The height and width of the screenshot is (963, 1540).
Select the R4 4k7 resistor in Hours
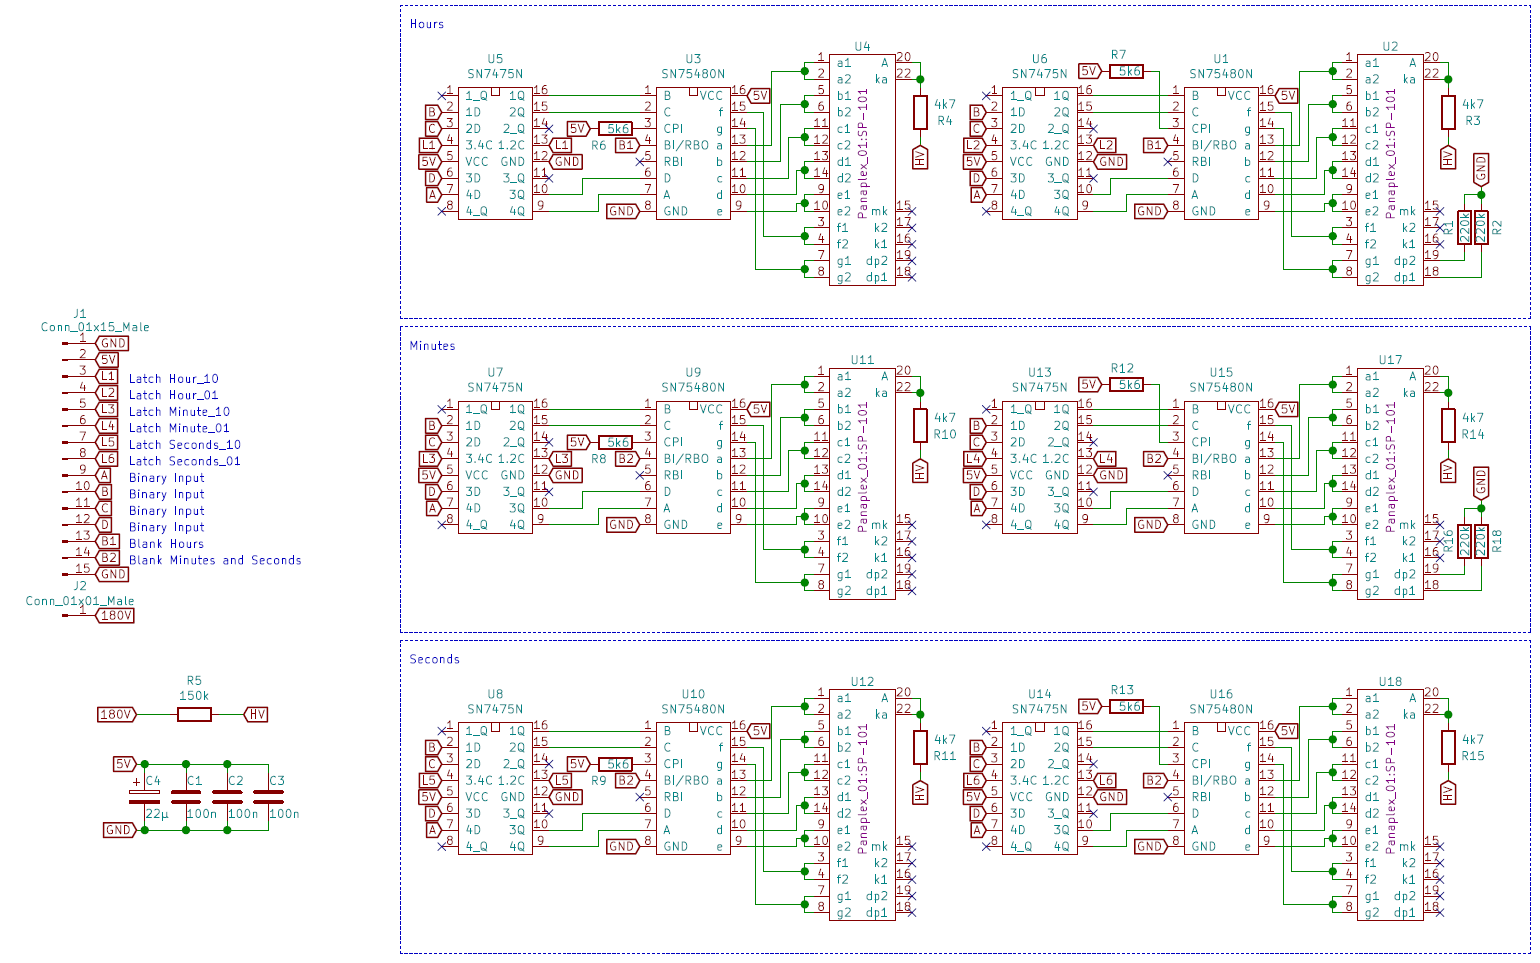point(920,112)
